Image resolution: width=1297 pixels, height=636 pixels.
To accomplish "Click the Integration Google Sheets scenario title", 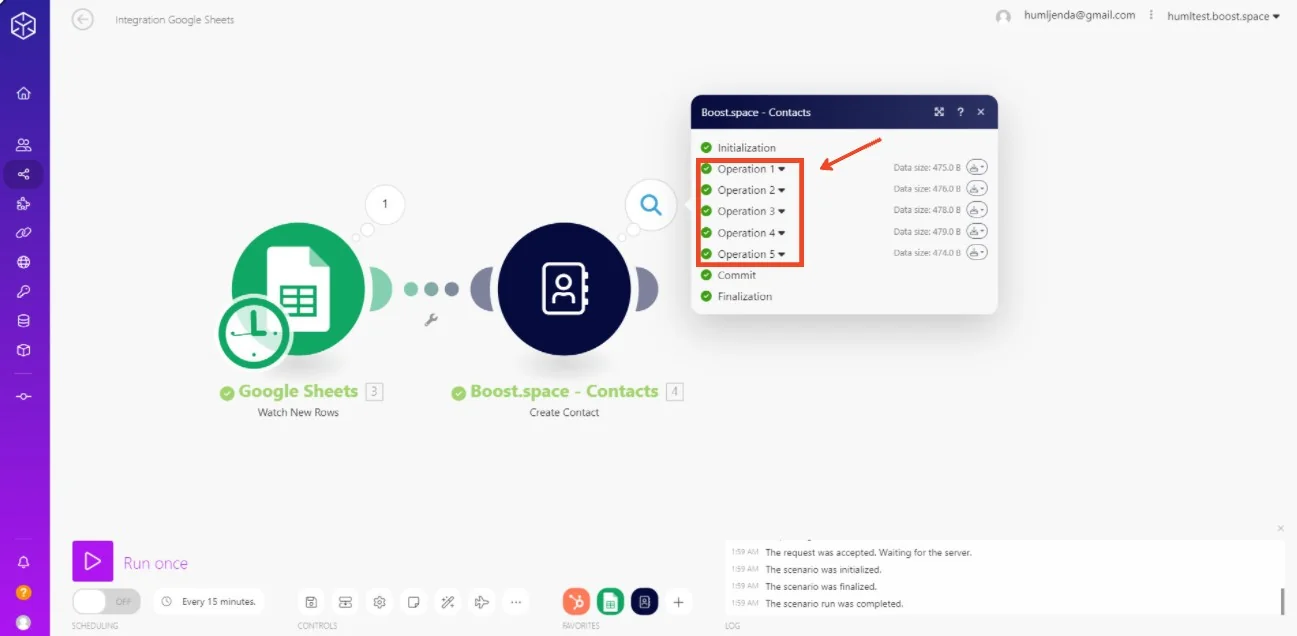I will tap(174, 20).
